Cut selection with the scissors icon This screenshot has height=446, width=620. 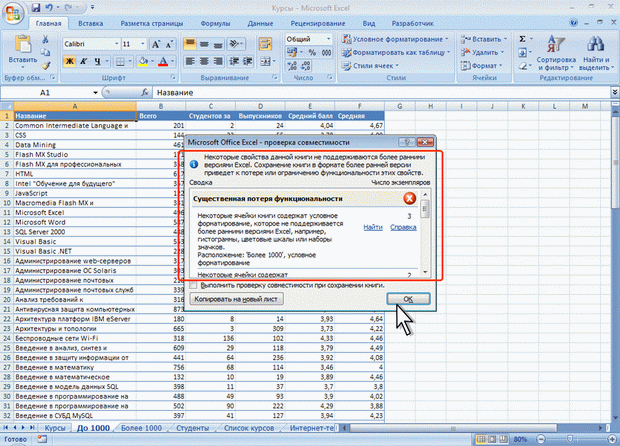(x=45, y=39)
